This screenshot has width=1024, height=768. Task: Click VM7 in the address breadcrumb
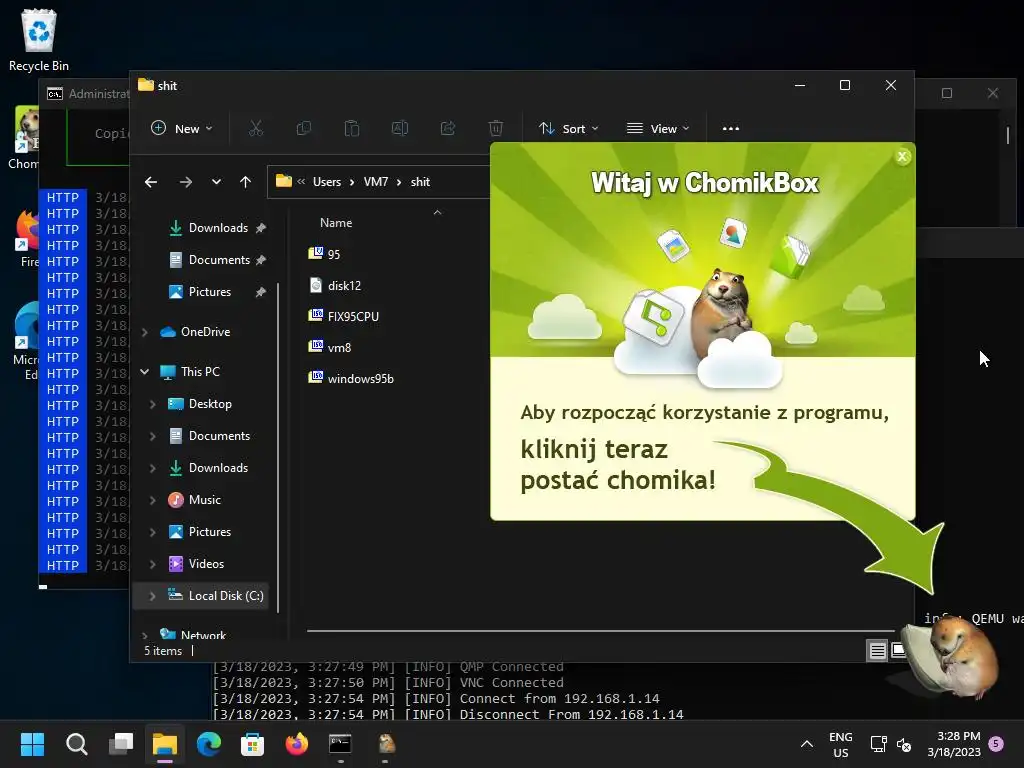(x=376, y=182)
